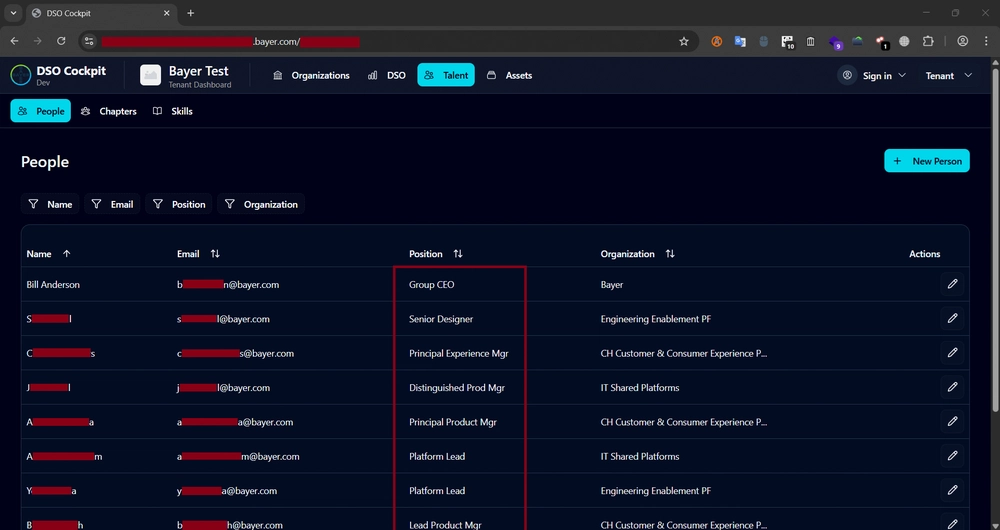Viewport: 1000px width, 530px height.
Task: Click the Bill Anderson name cell
Action: [53, 284]
